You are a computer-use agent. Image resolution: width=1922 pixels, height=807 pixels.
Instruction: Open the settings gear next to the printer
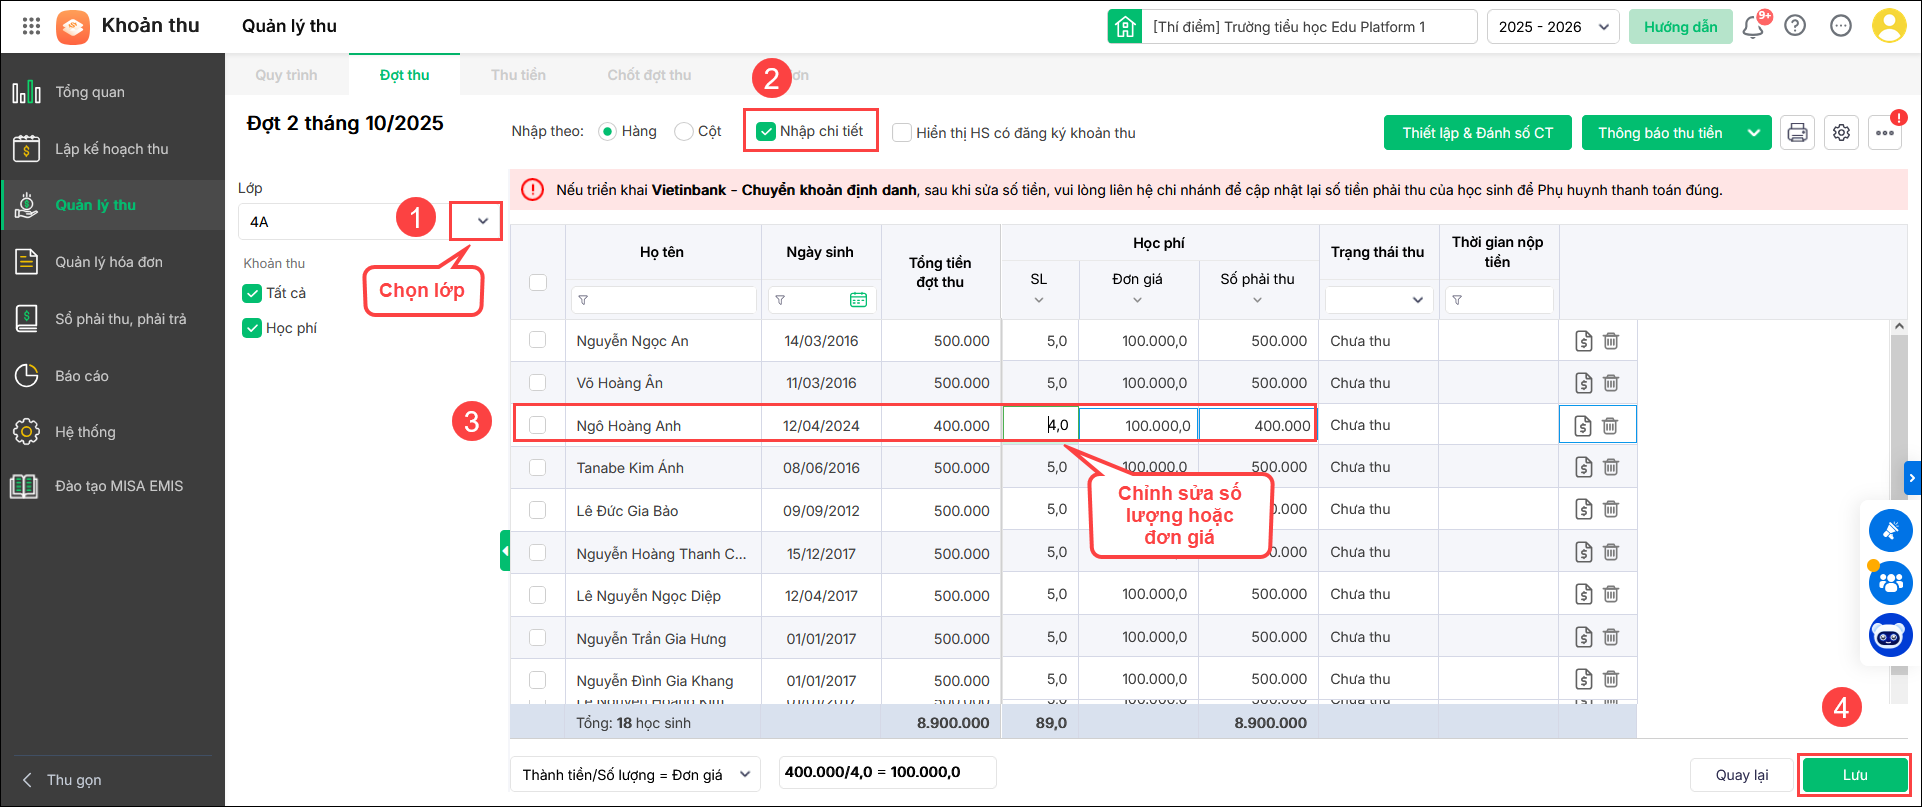(x=1841, y=133)
